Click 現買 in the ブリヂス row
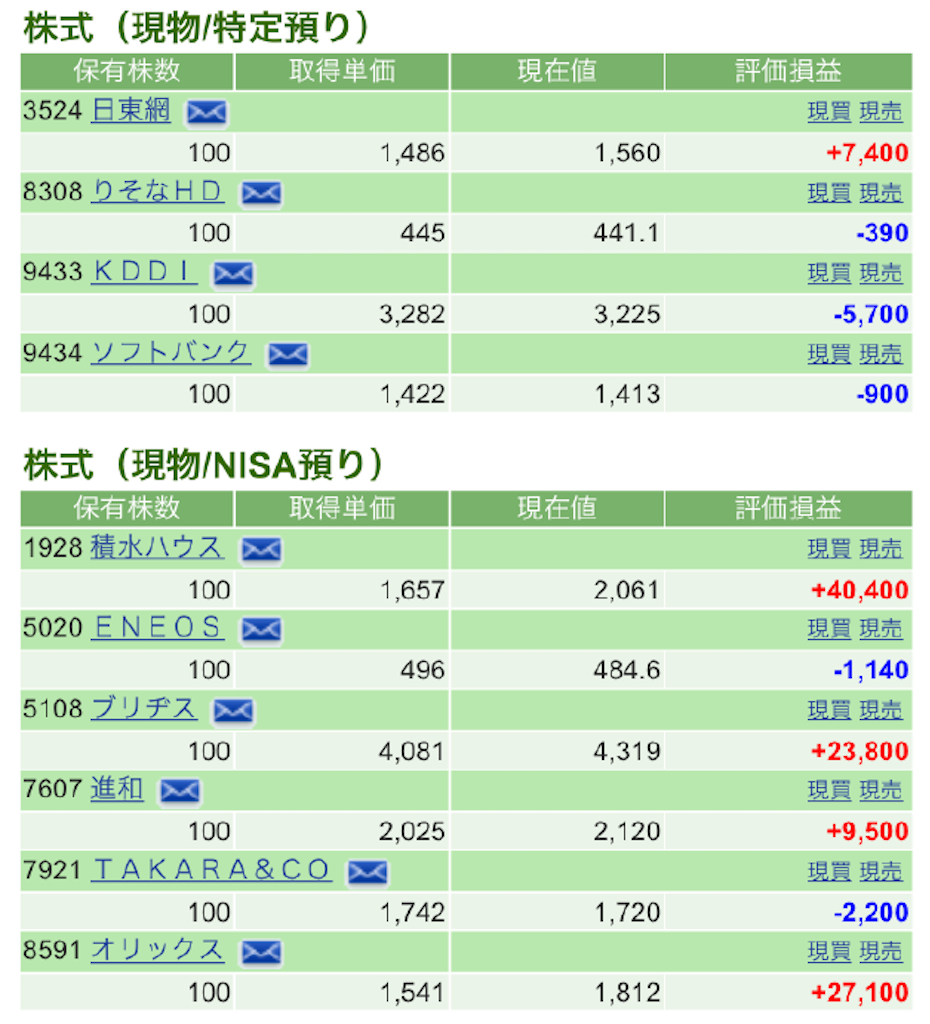 pos(829,711)
